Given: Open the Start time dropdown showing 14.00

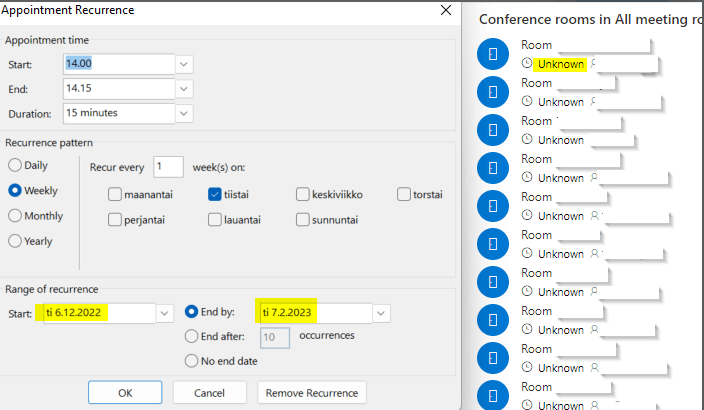Looking at the screenshot, I should tap(184, 64).
